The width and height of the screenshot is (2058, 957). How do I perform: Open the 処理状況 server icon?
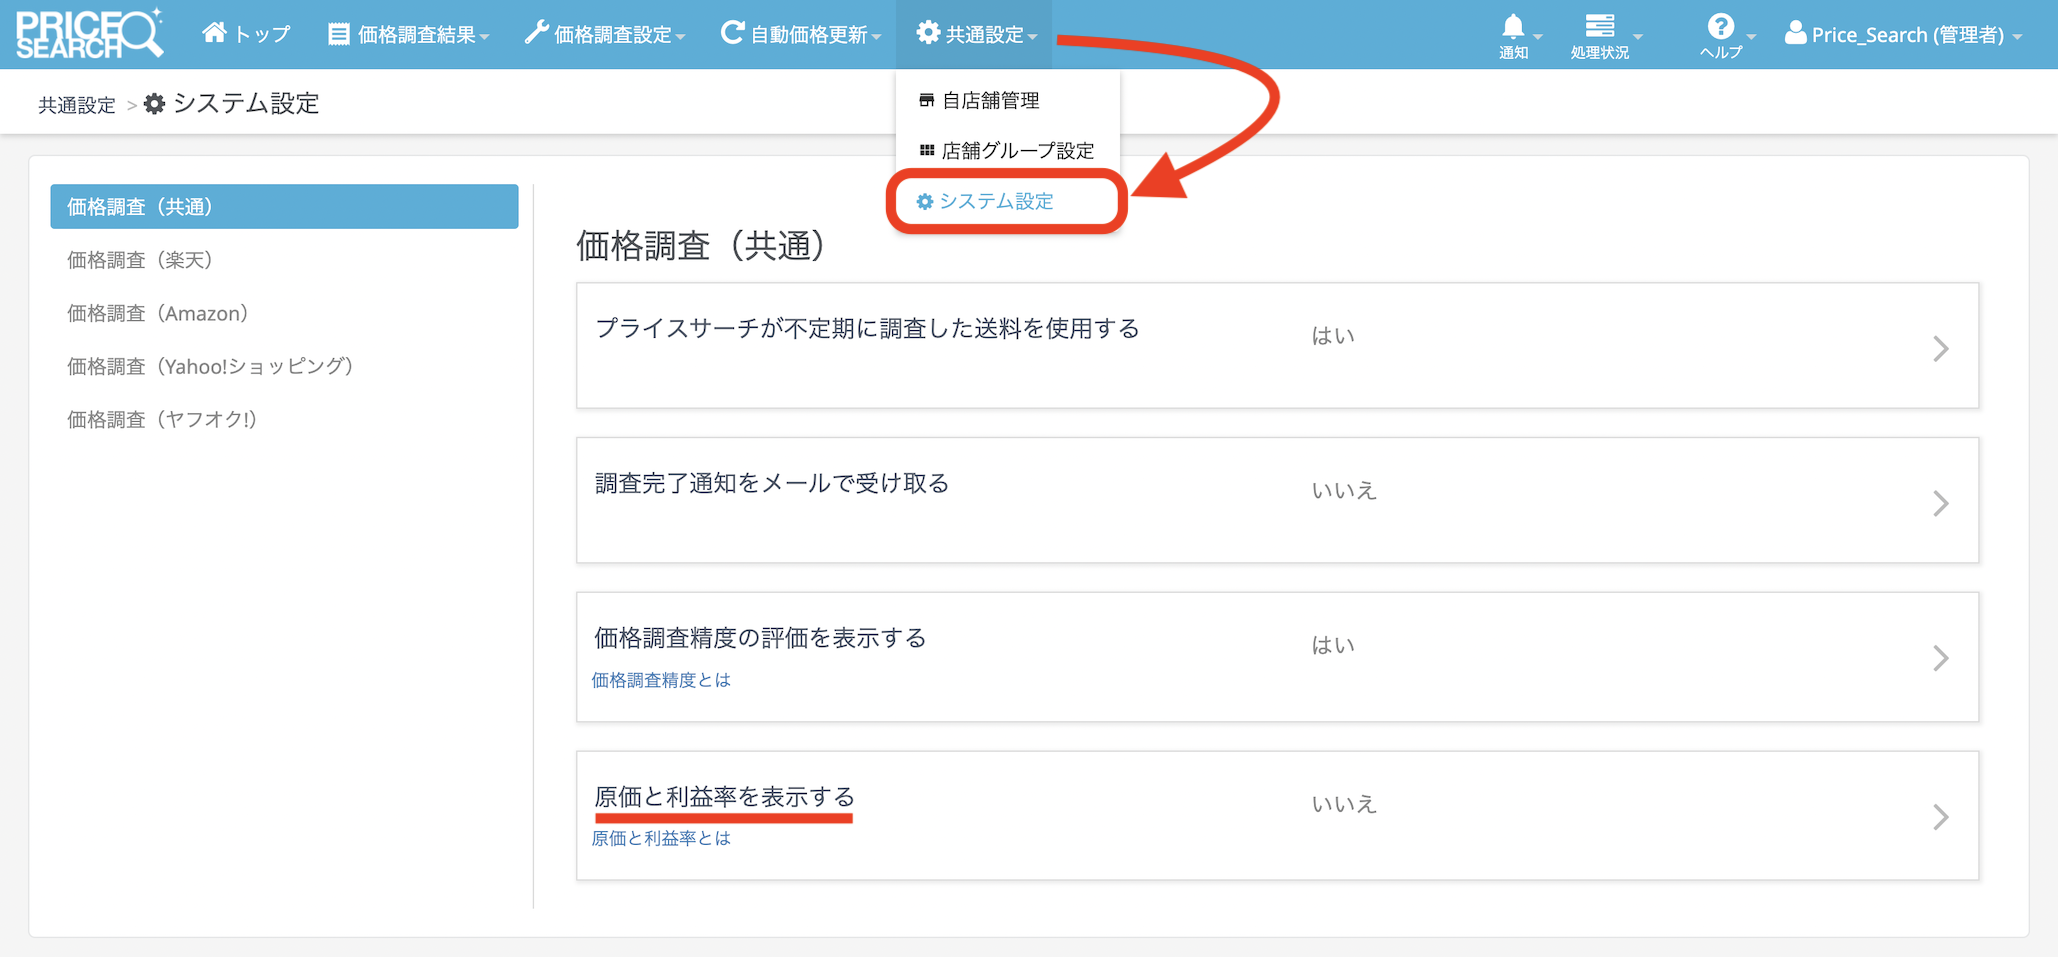[1599, 27]
